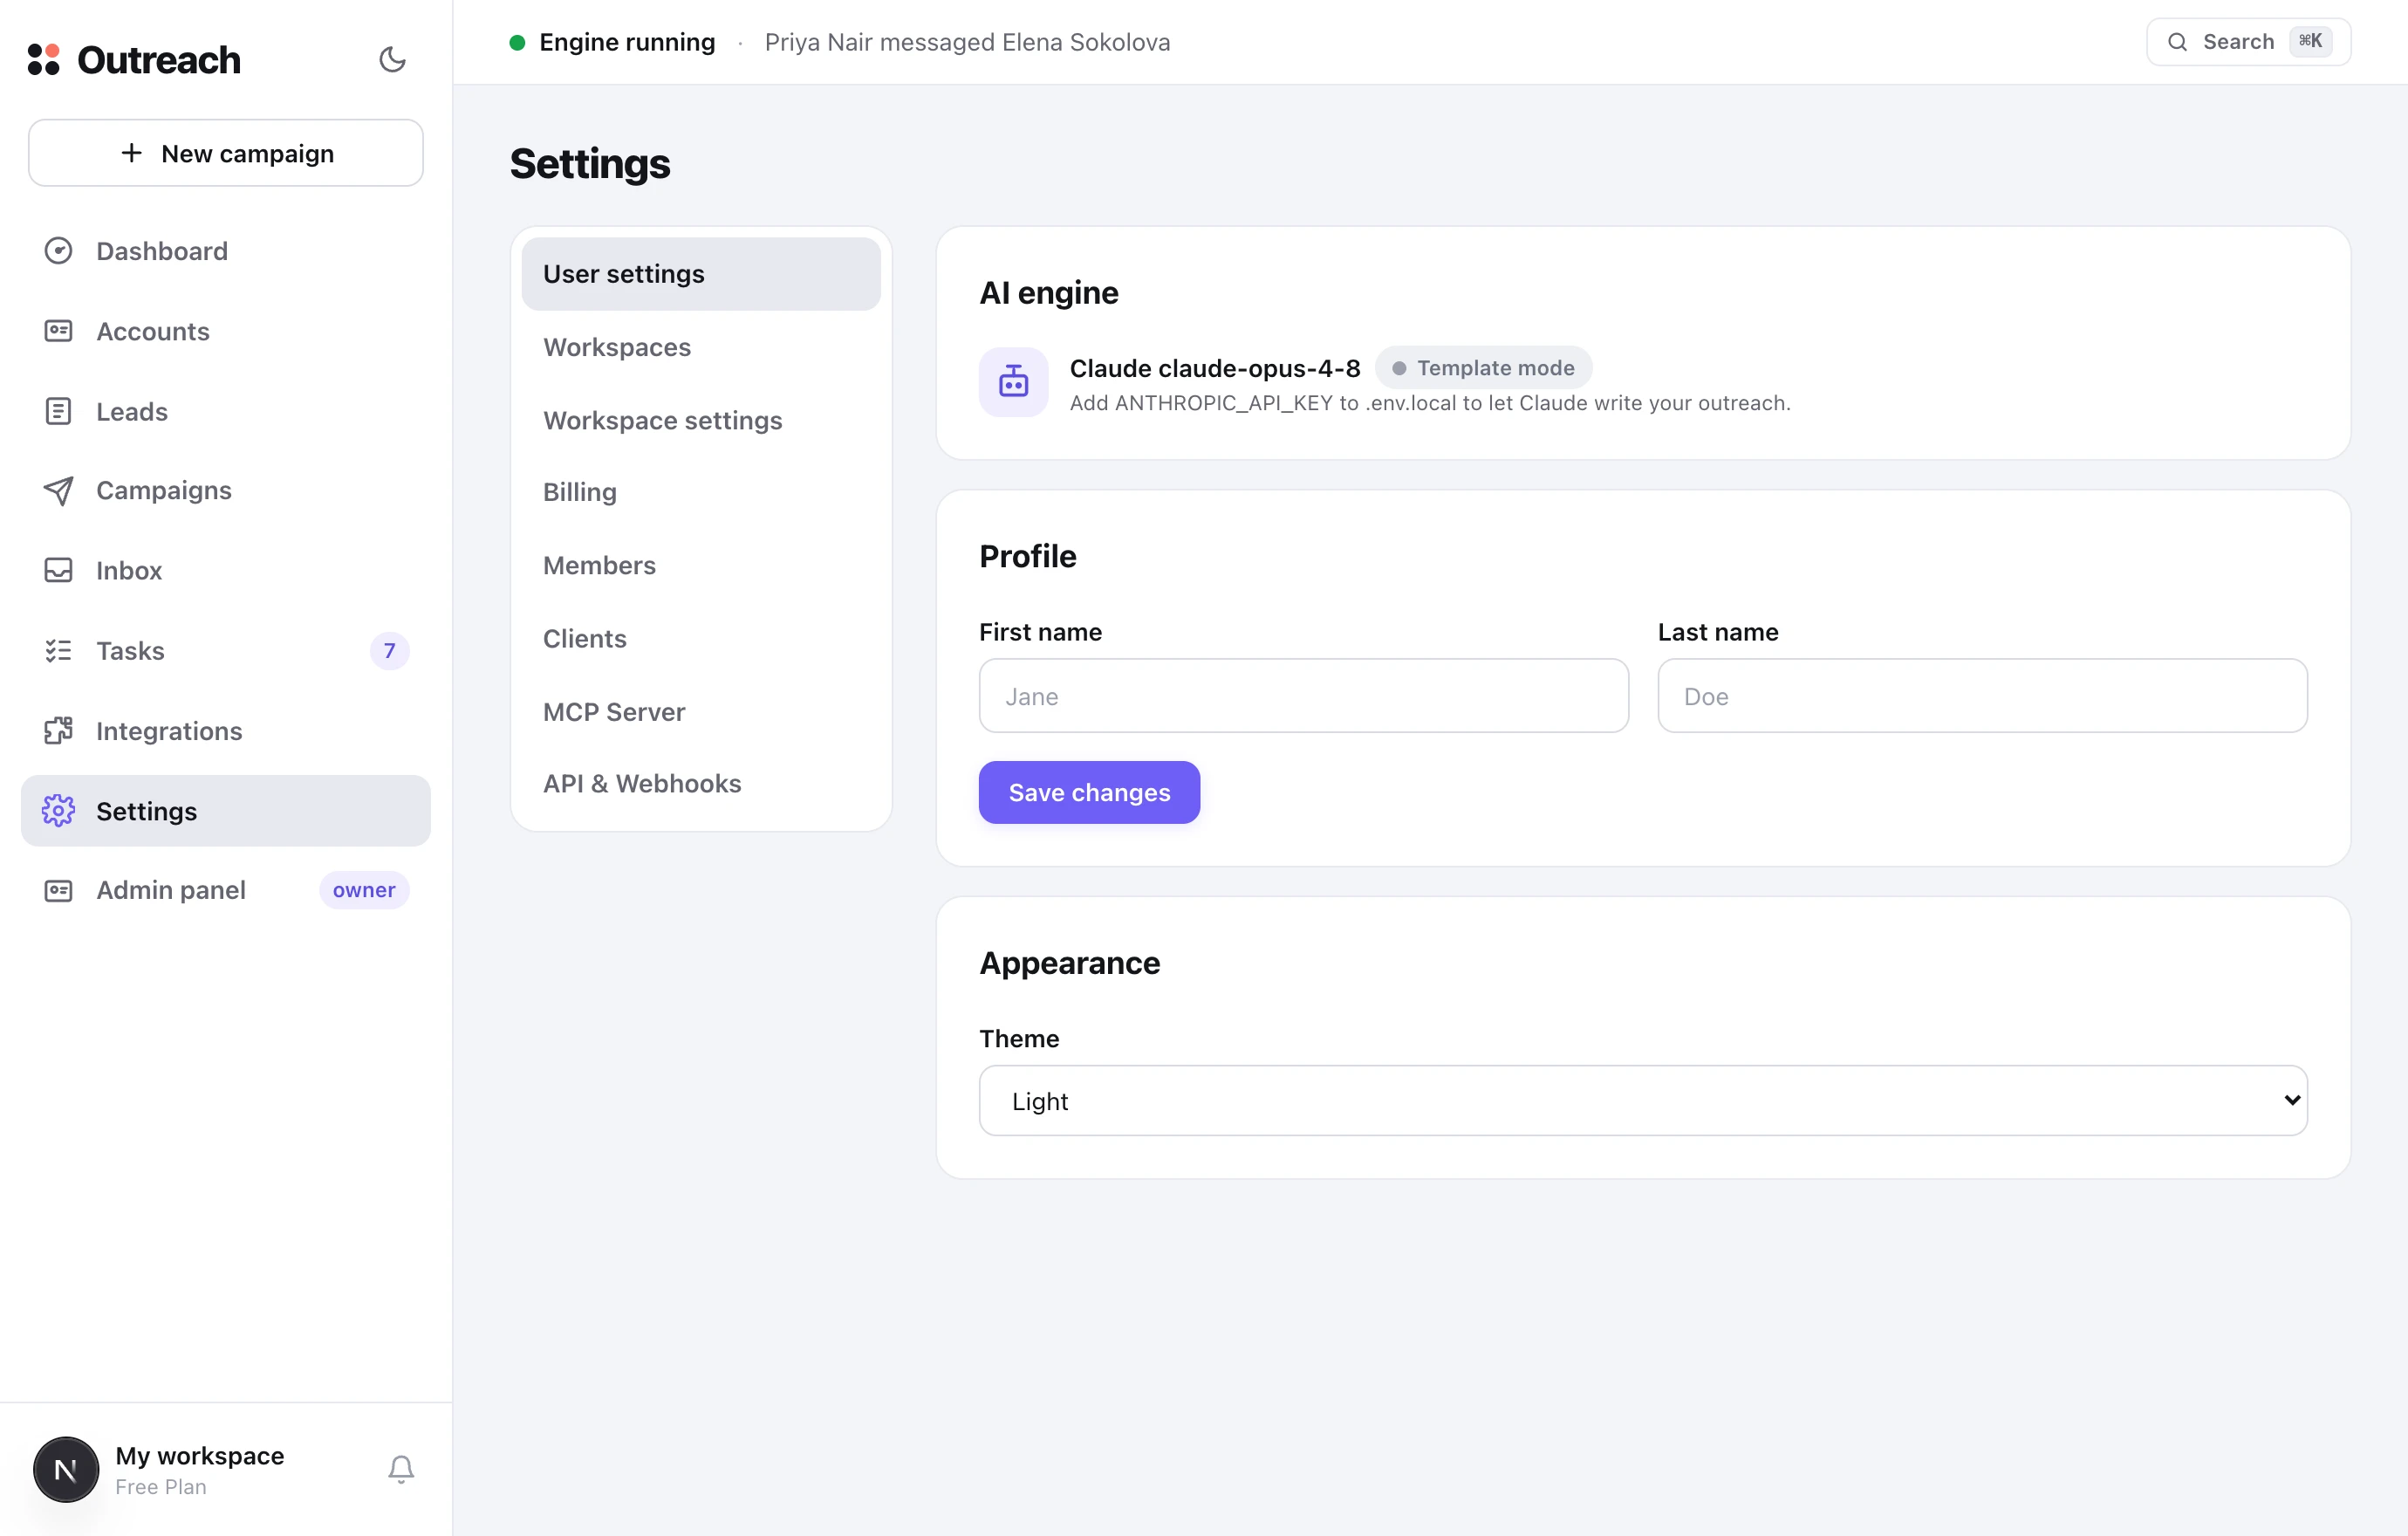
Task: Click Engine running status text
Action: pos(627,42)
